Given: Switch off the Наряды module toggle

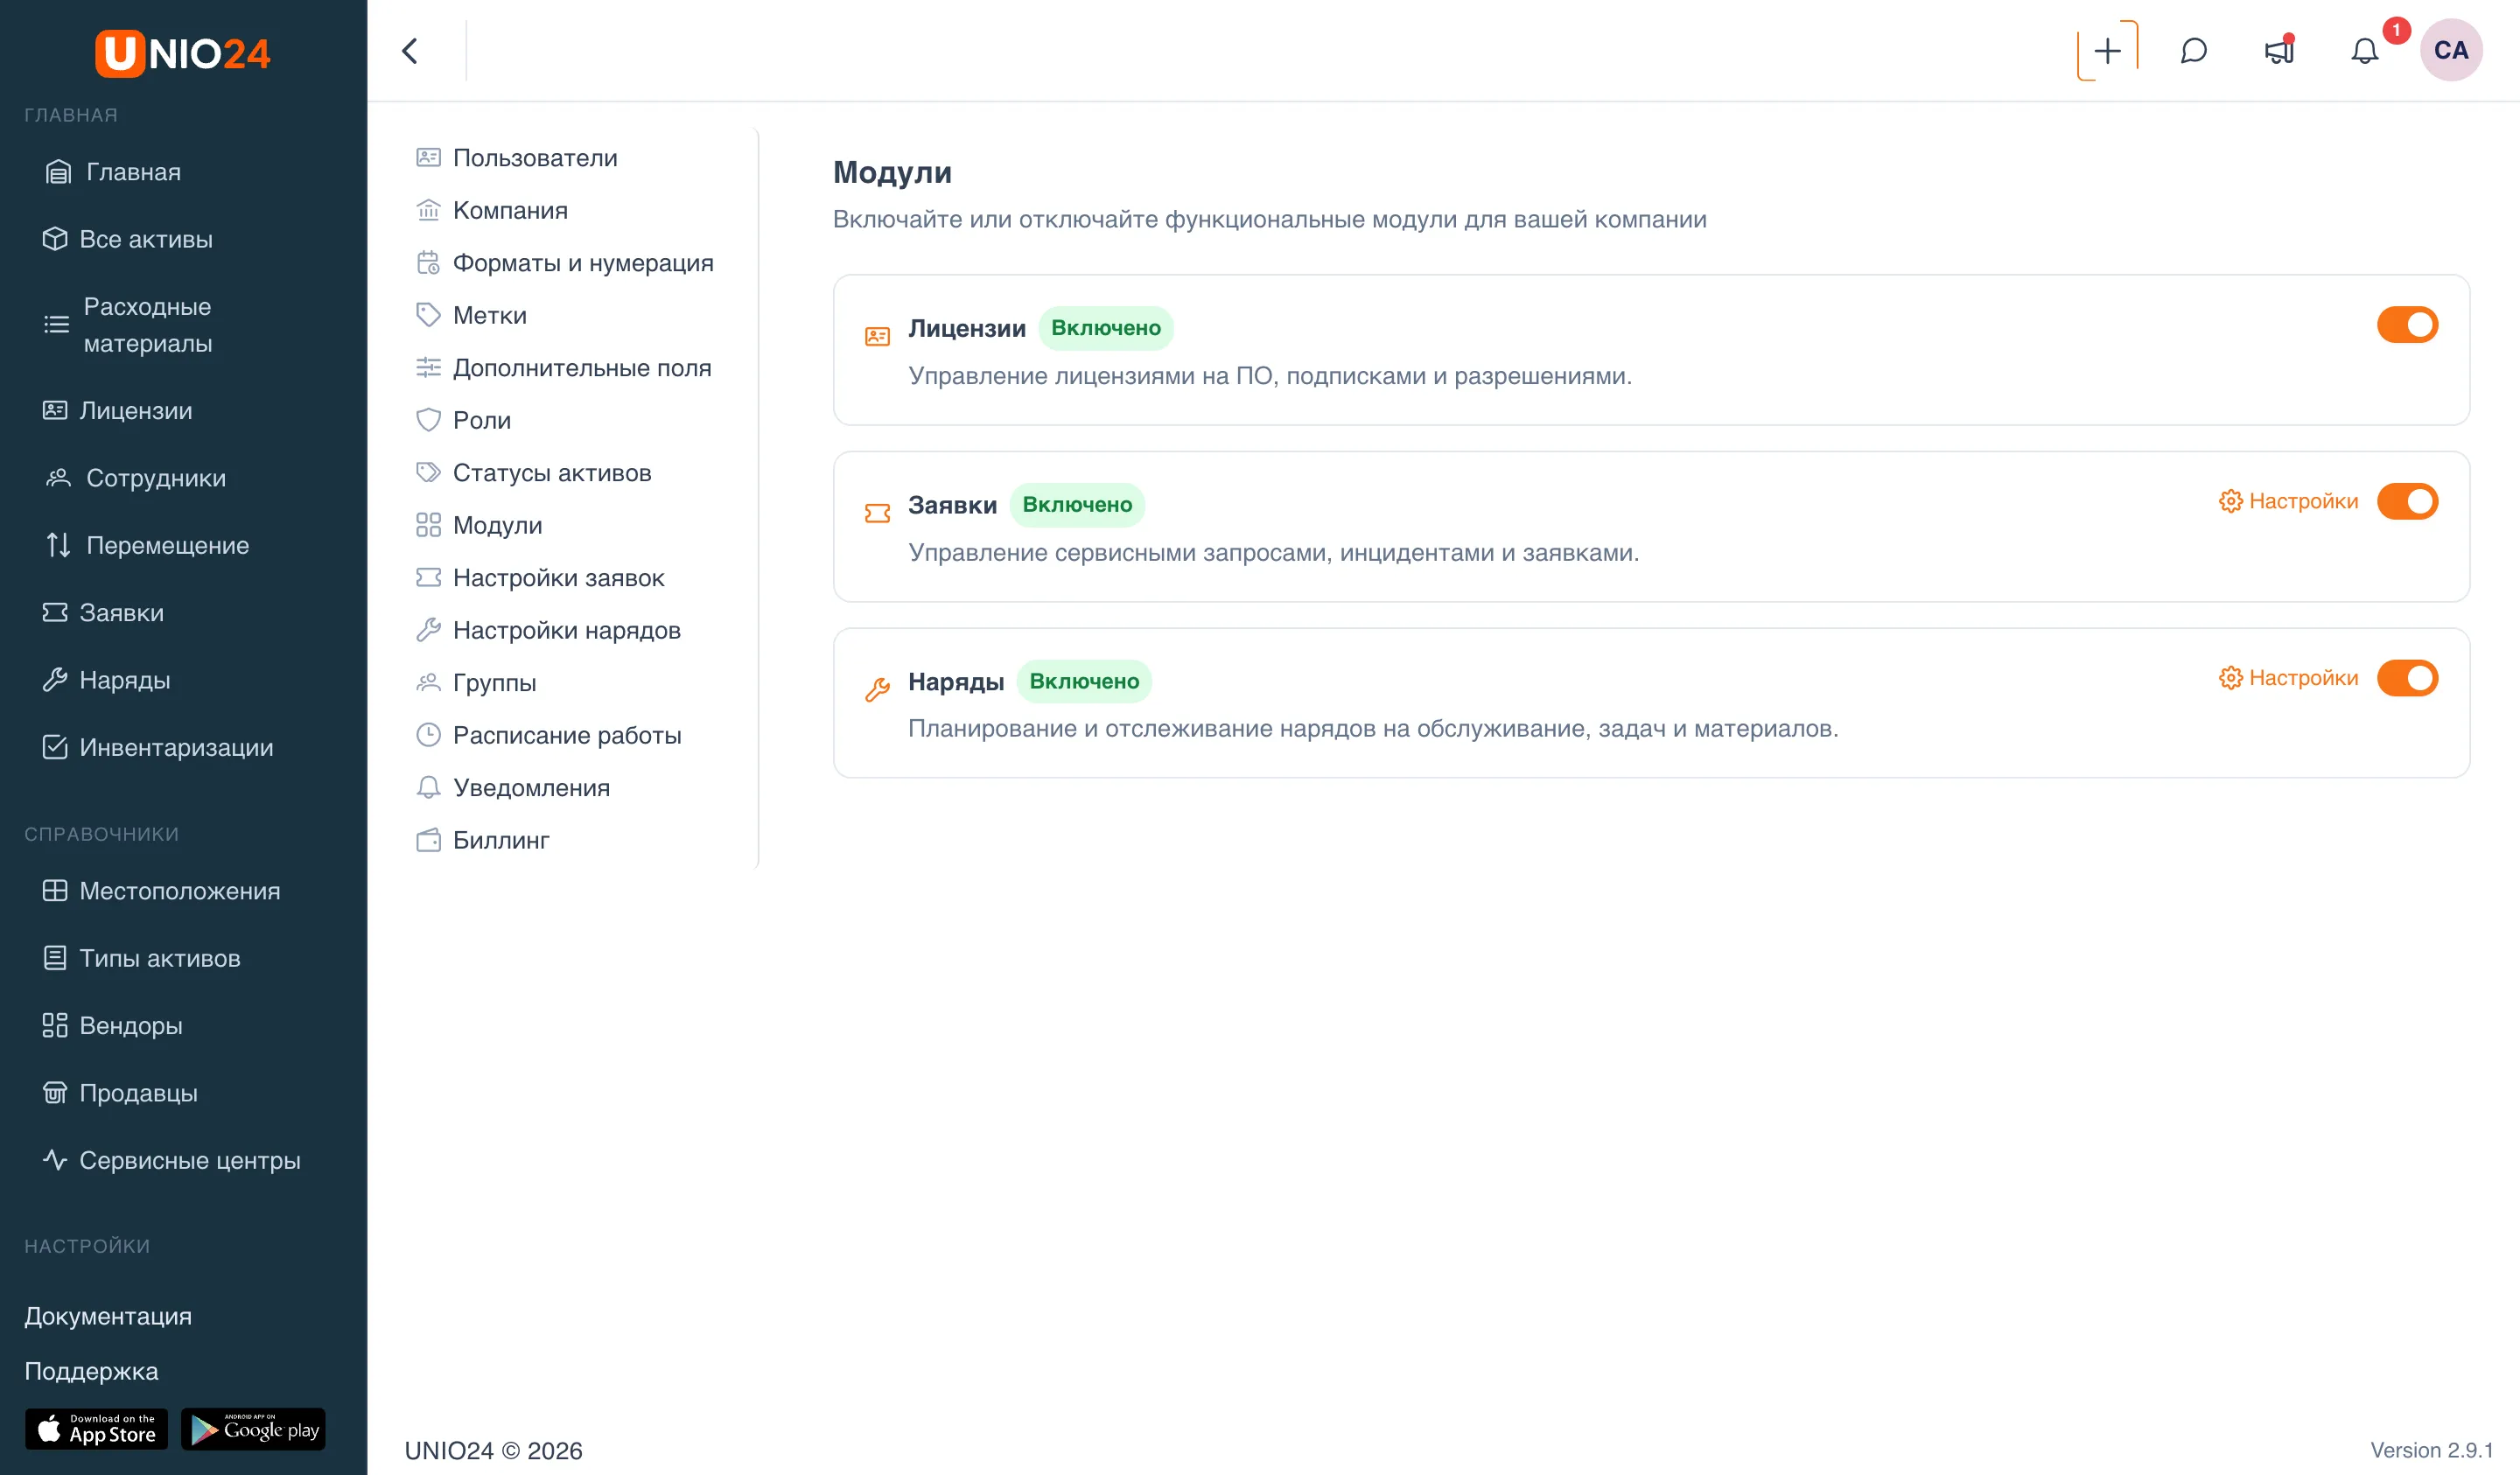Looking at the screenshot, I should point(2407,678).
